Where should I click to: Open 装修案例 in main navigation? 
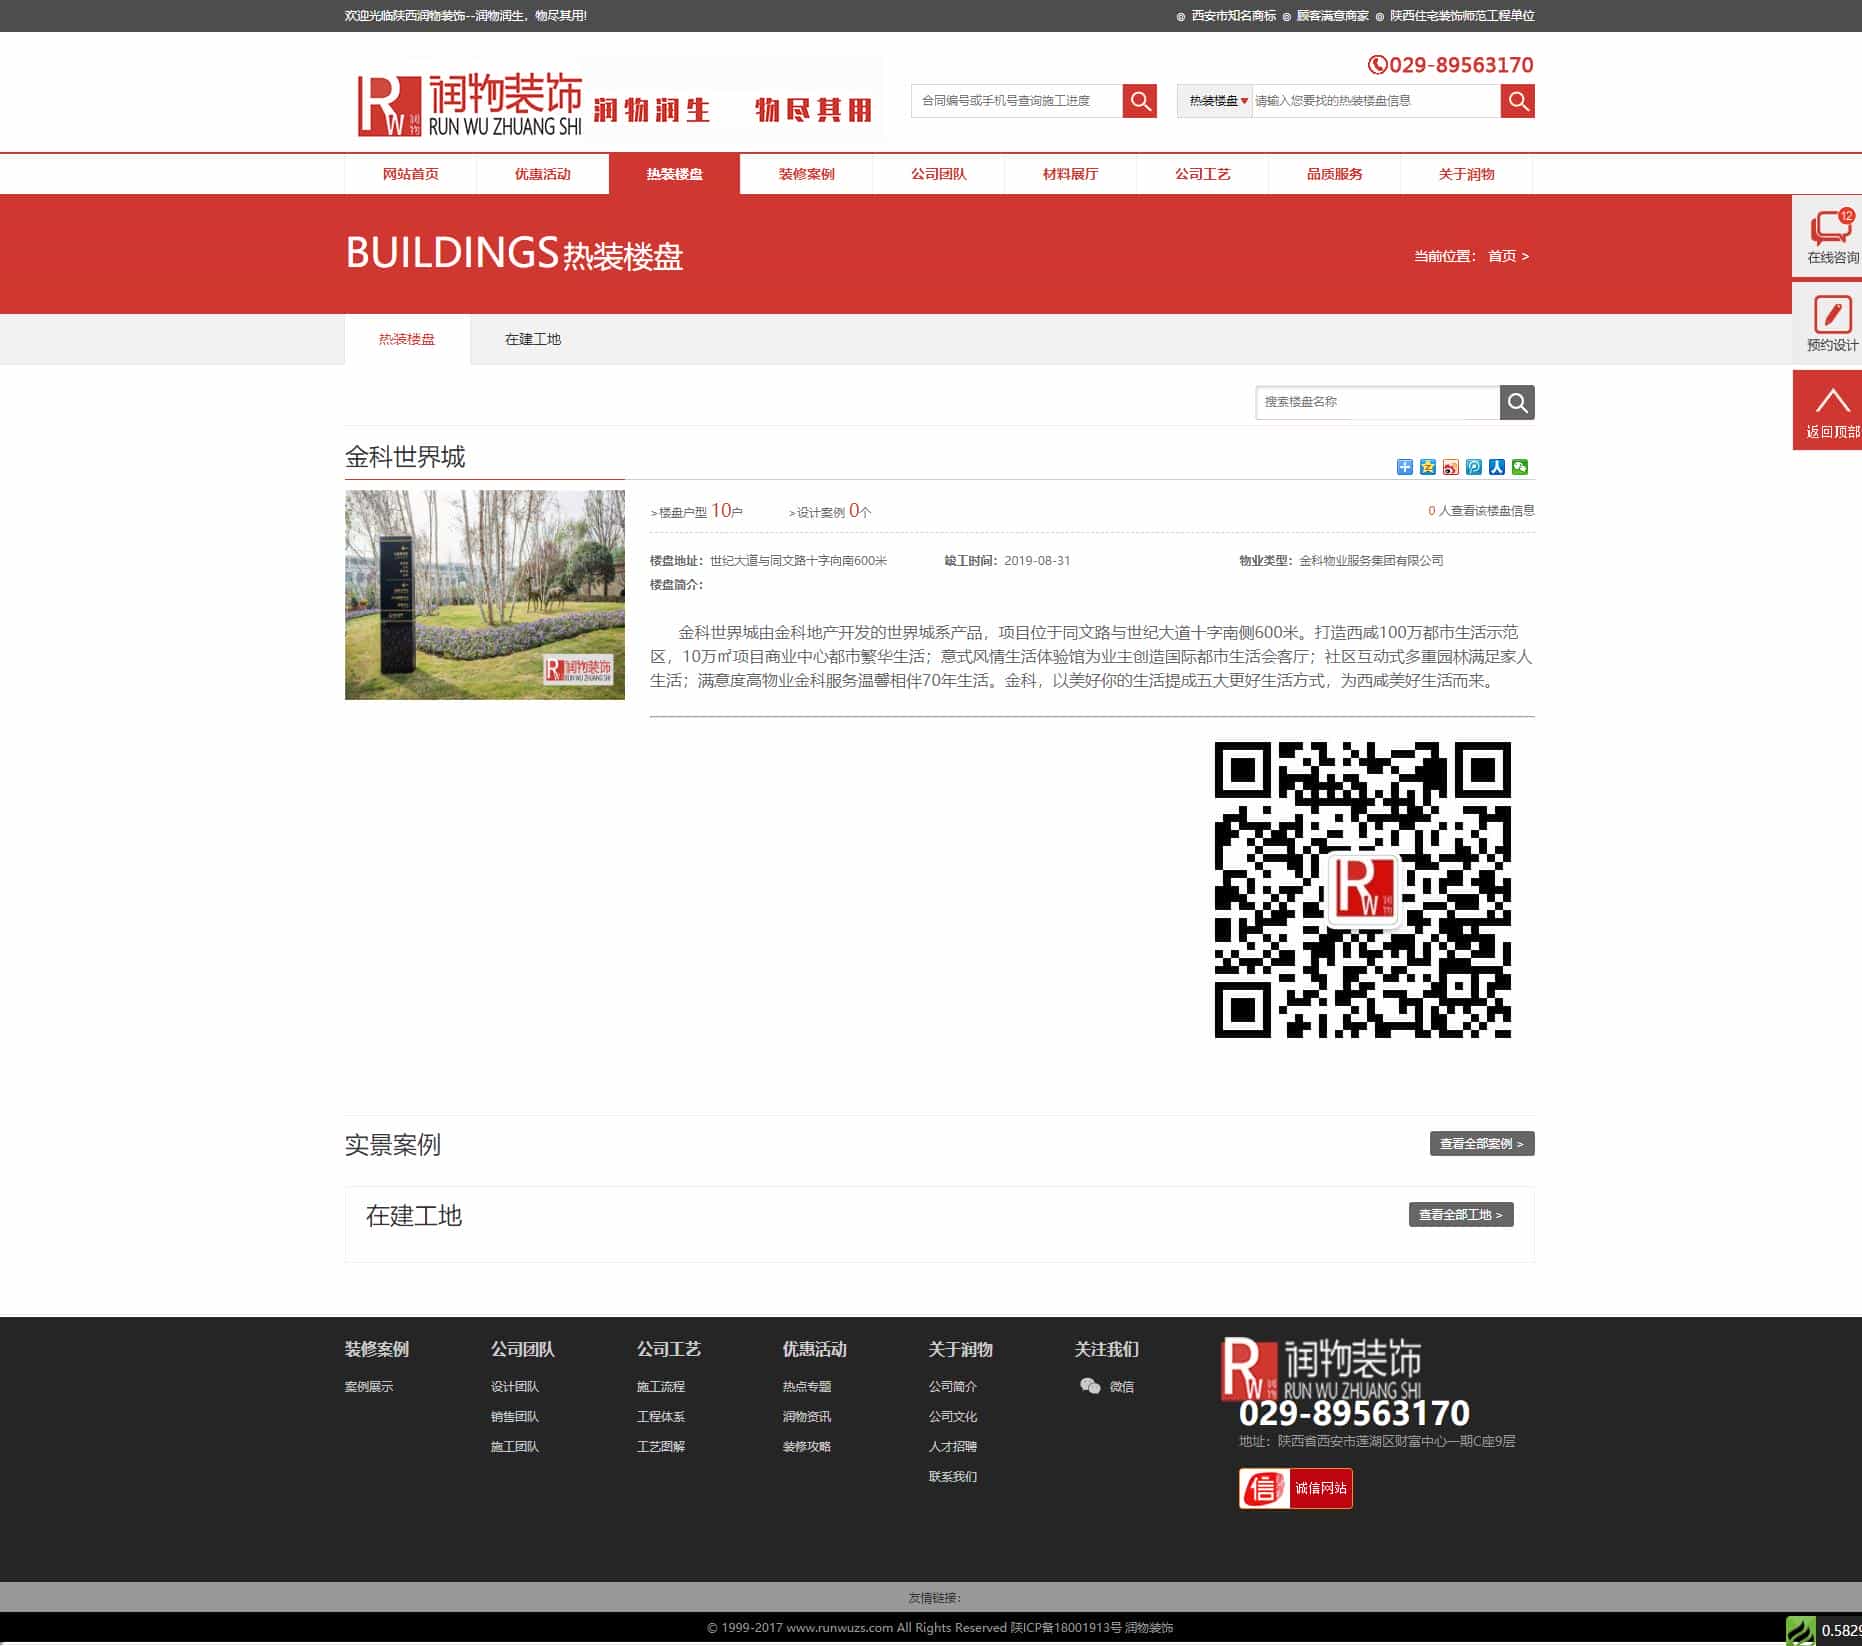pyautogui.click(x=806, y=174)
